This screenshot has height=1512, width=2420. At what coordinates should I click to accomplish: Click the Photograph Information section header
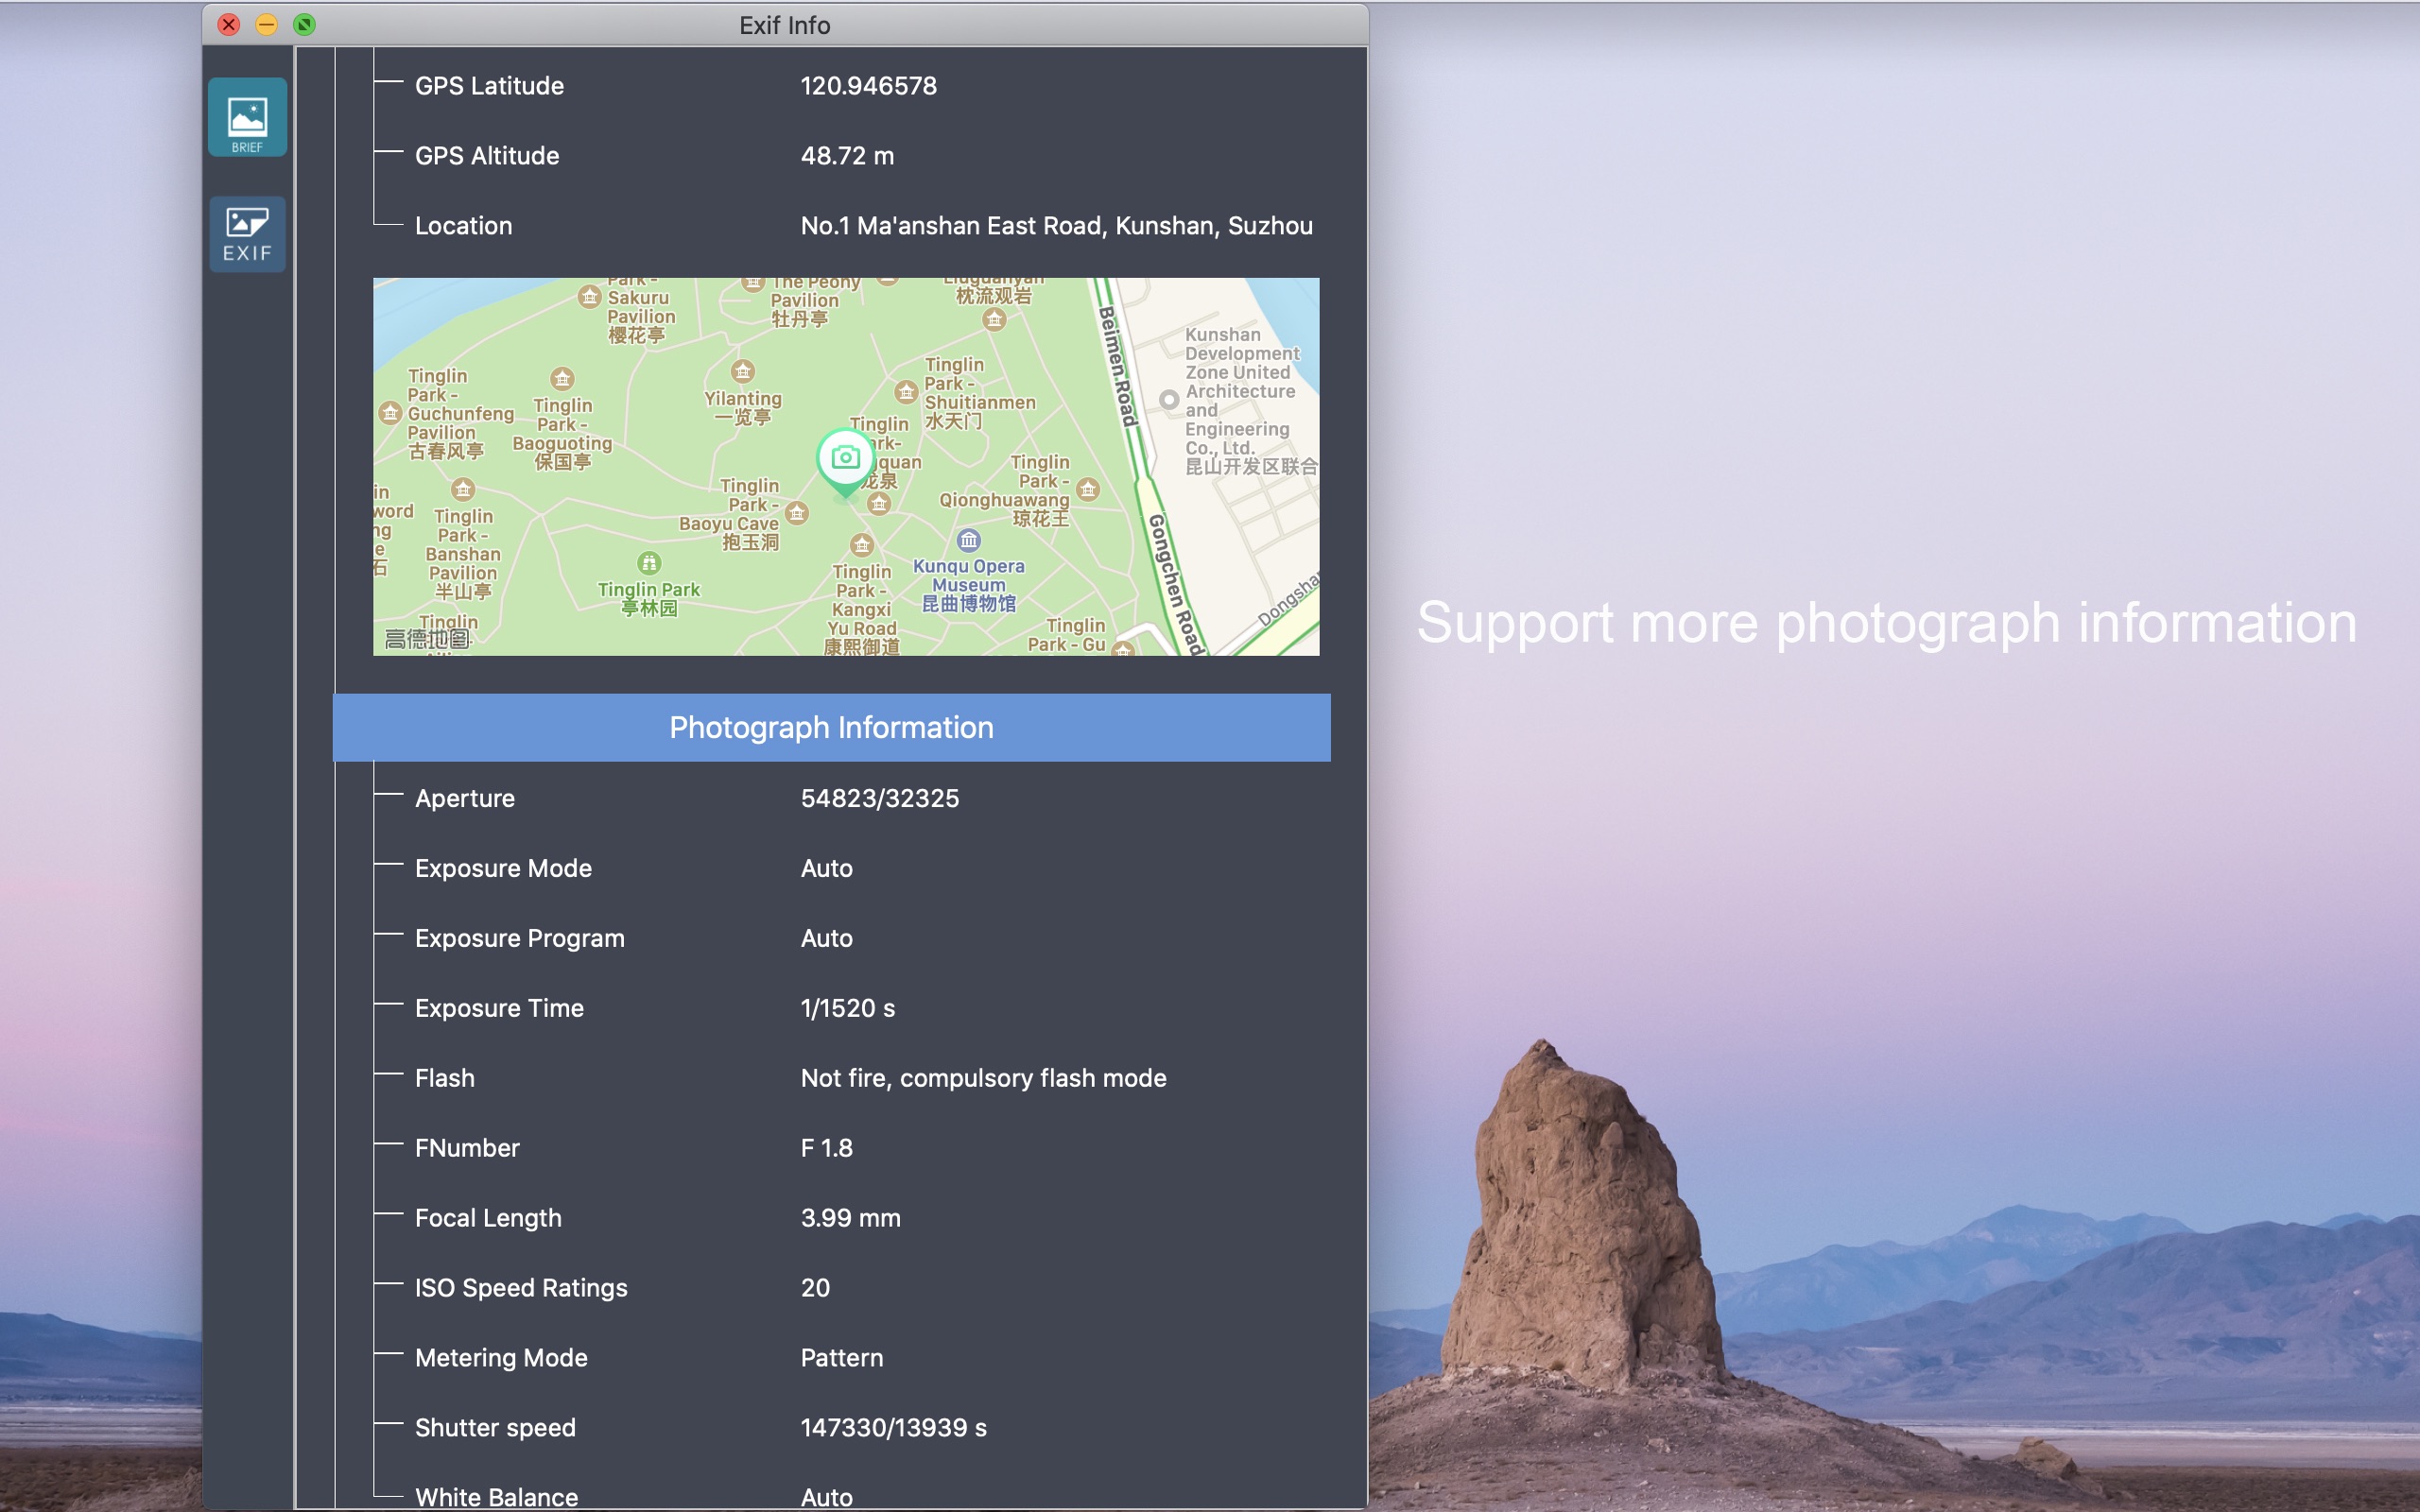click(831, 727)
